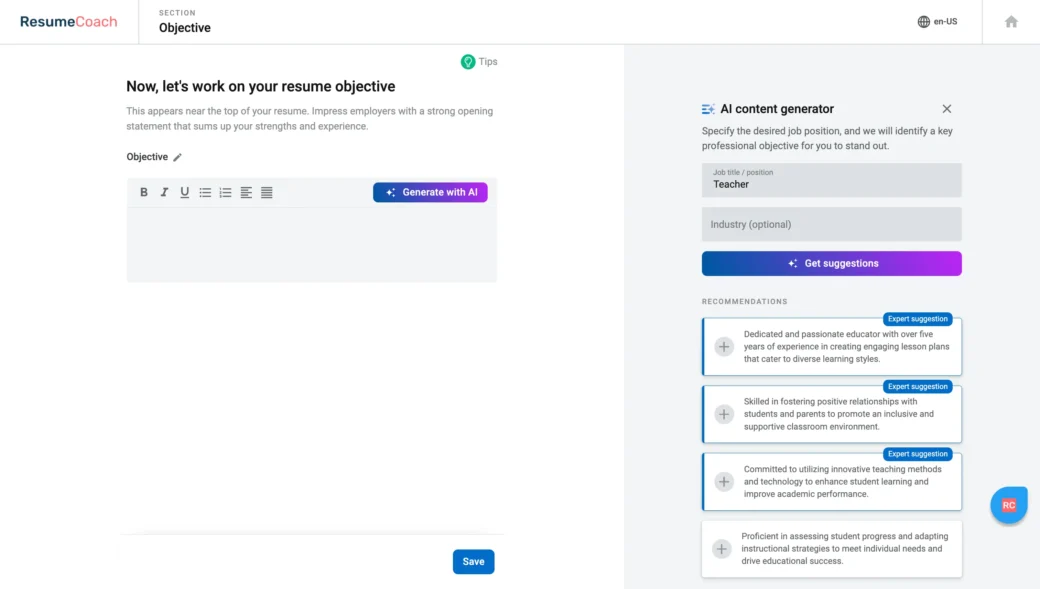Screen dimensions: 1040x589
Task: Justify the objective text
Action: 267,192
